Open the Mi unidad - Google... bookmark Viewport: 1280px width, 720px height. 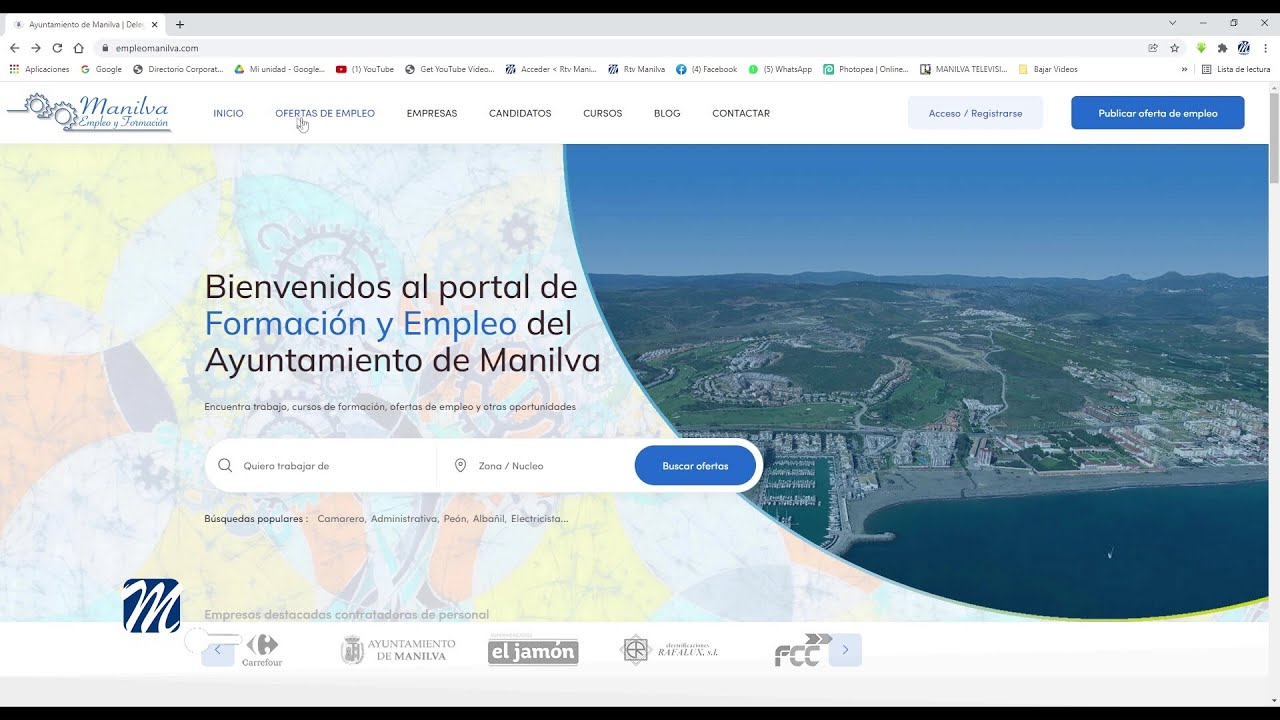(x=280, y=70)
